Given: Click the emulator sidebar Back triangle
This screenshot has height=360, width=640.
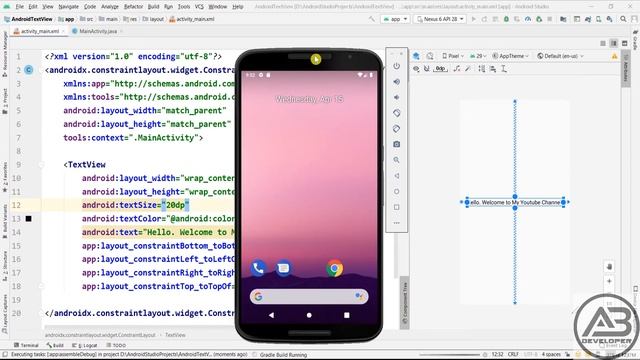Looking at the screenshot, I should click(x=396, y=176).
